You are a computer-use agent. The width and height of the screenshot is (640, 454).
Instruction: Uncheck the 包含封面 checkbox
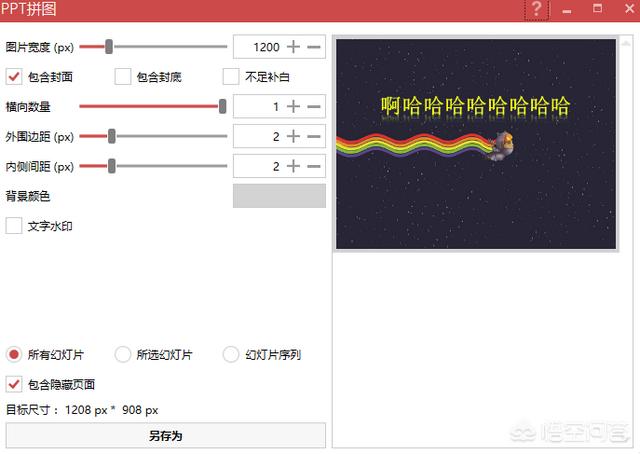[14, 76]
